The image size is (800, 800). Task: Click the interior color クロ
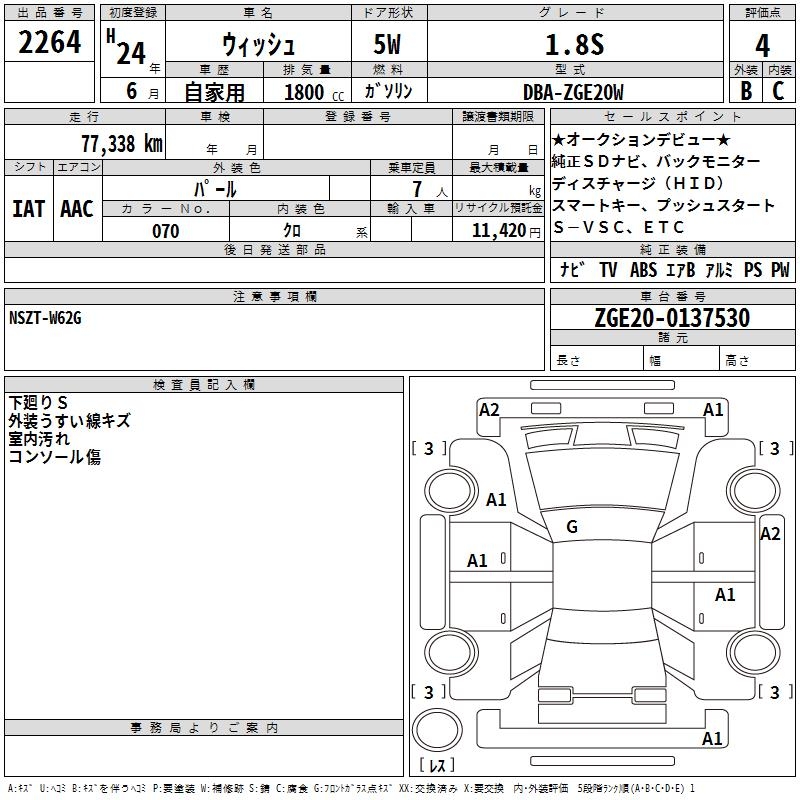click(x=292, y=231)
